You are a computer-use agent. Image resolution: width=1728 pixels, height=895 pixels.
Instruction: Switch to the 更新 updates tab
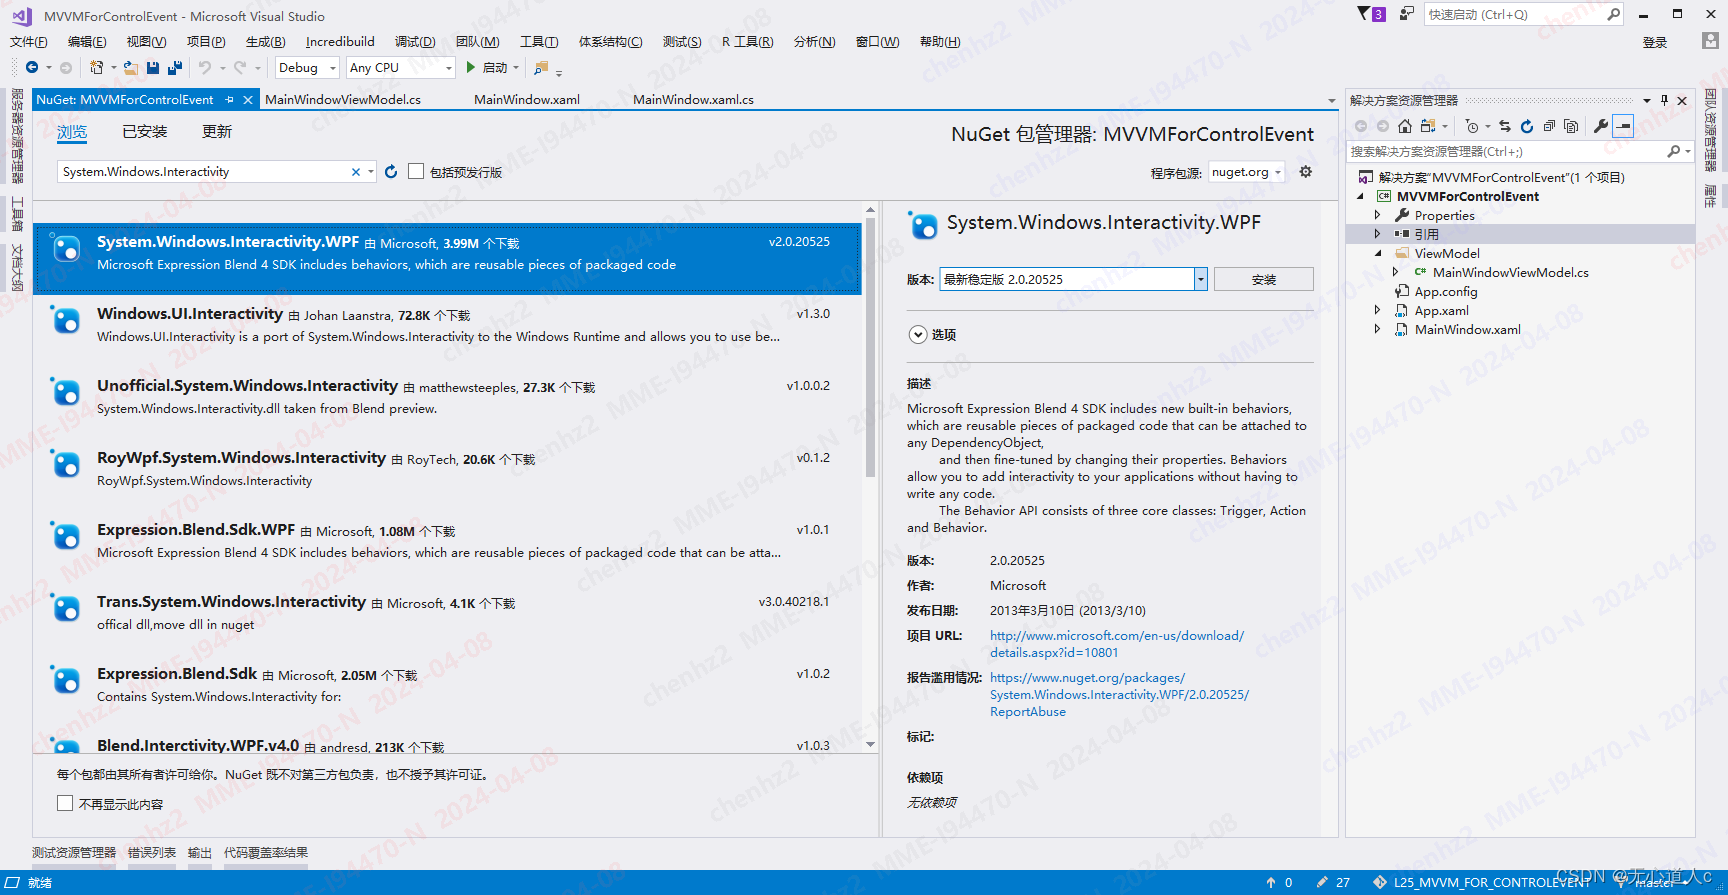click(217, 132)
